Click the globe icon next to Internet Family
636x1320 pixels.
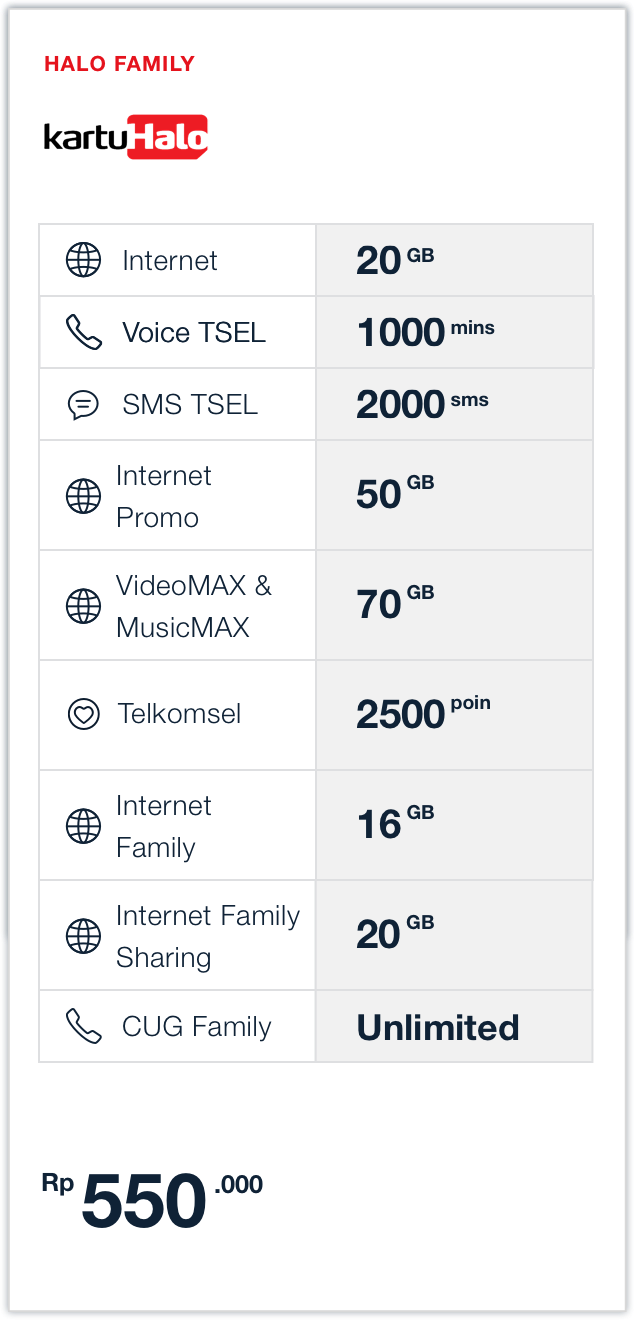click(83, 826)
